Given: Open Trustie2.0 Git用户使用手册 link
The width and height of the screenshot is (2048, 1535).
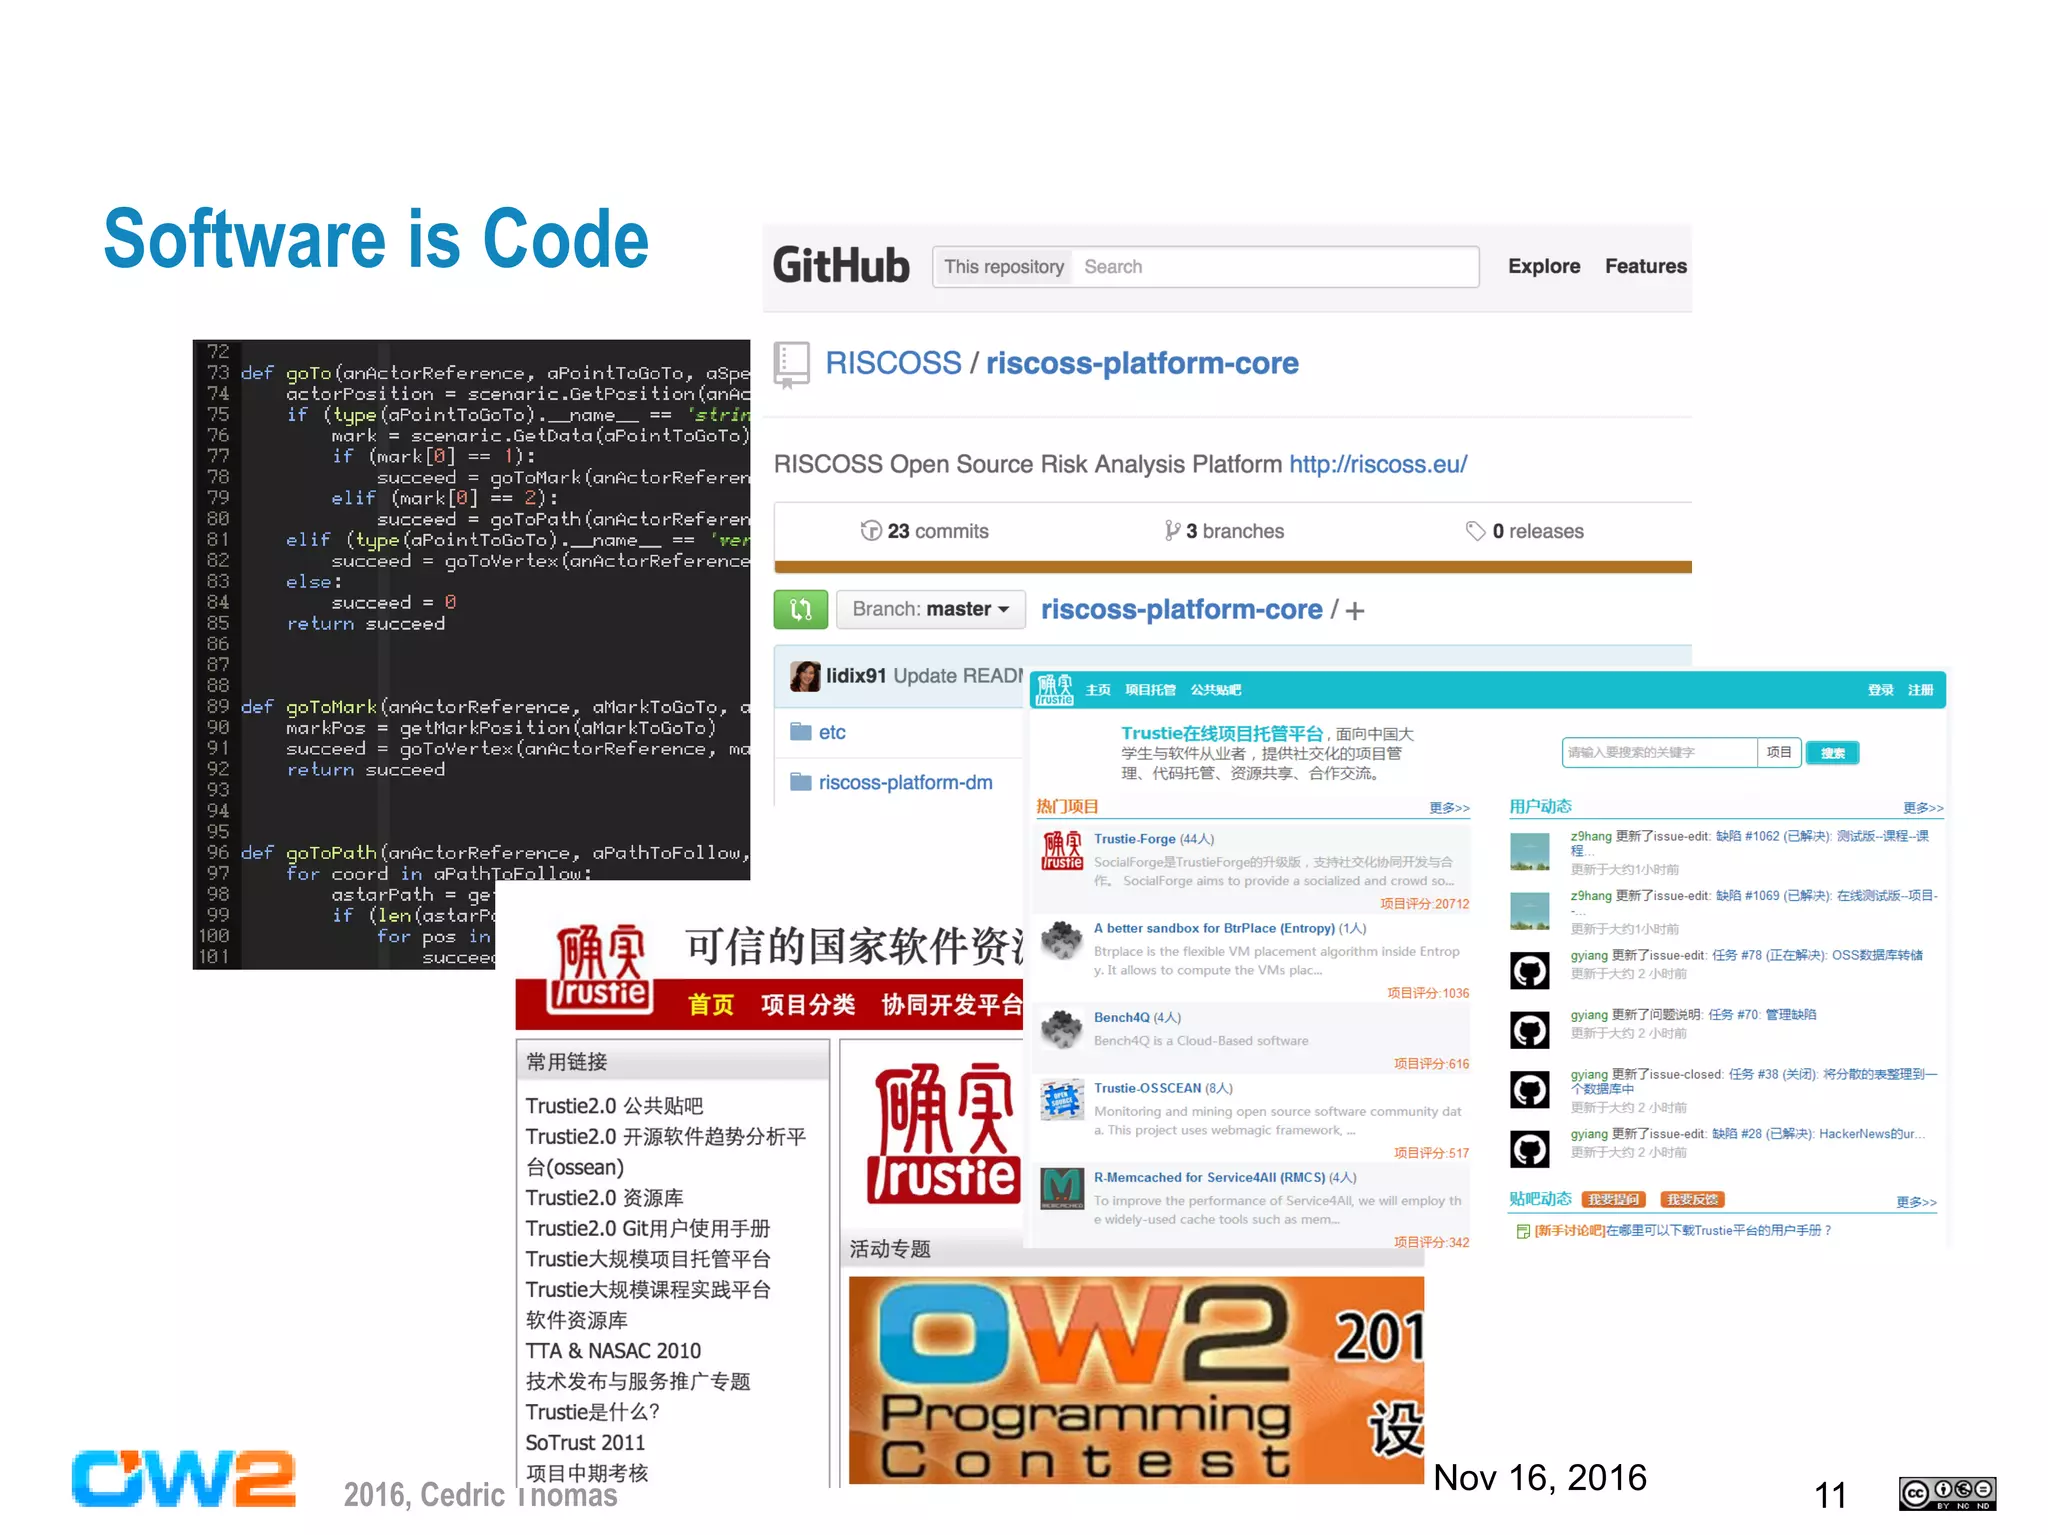Looking at the screenshot, I should coord(648,1228).
